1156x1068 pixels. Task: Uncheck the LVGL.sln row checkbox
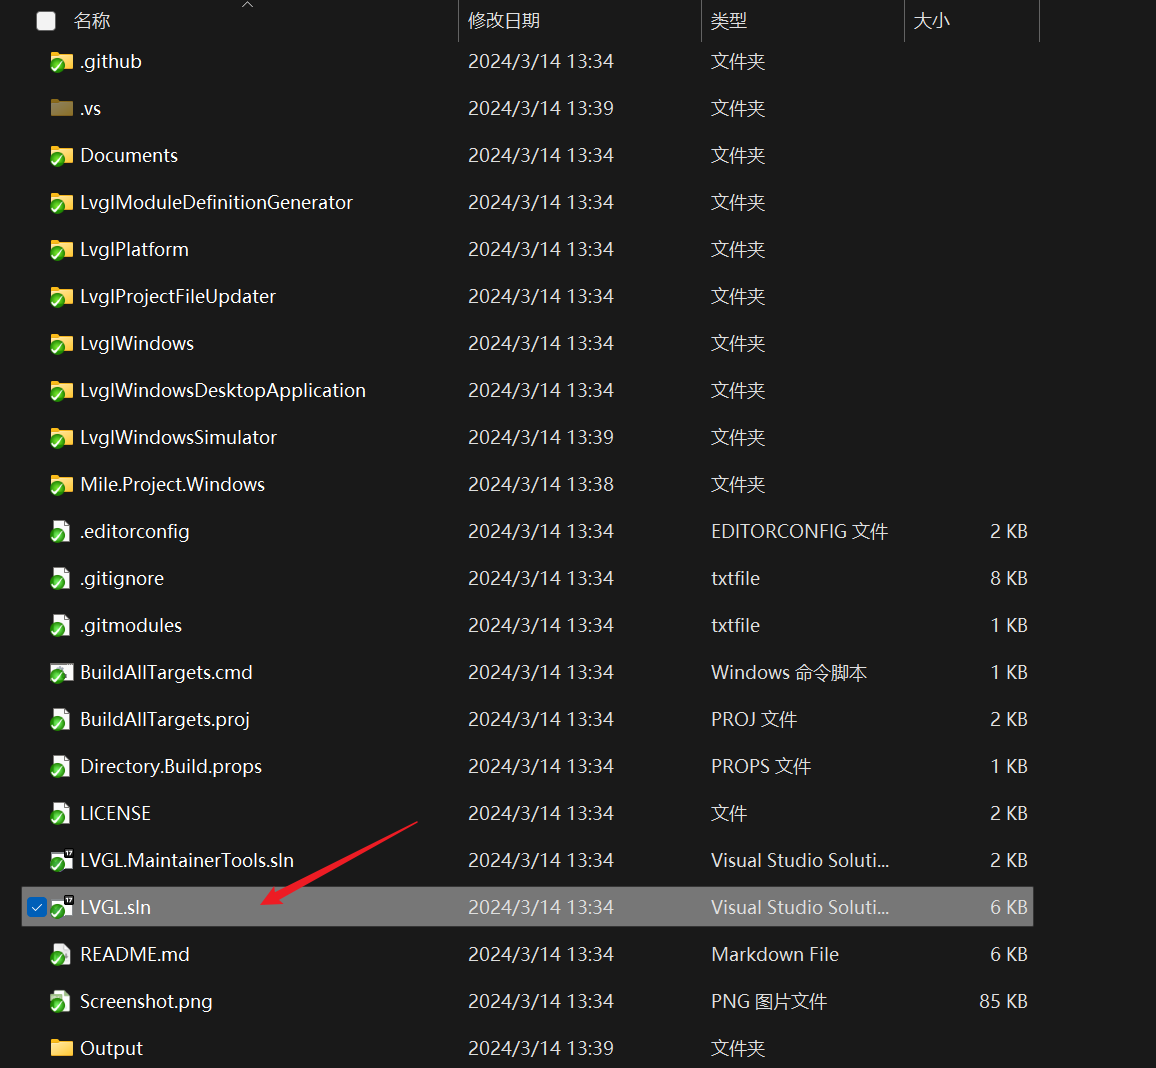pyautogui.click(x=37, y=907)
